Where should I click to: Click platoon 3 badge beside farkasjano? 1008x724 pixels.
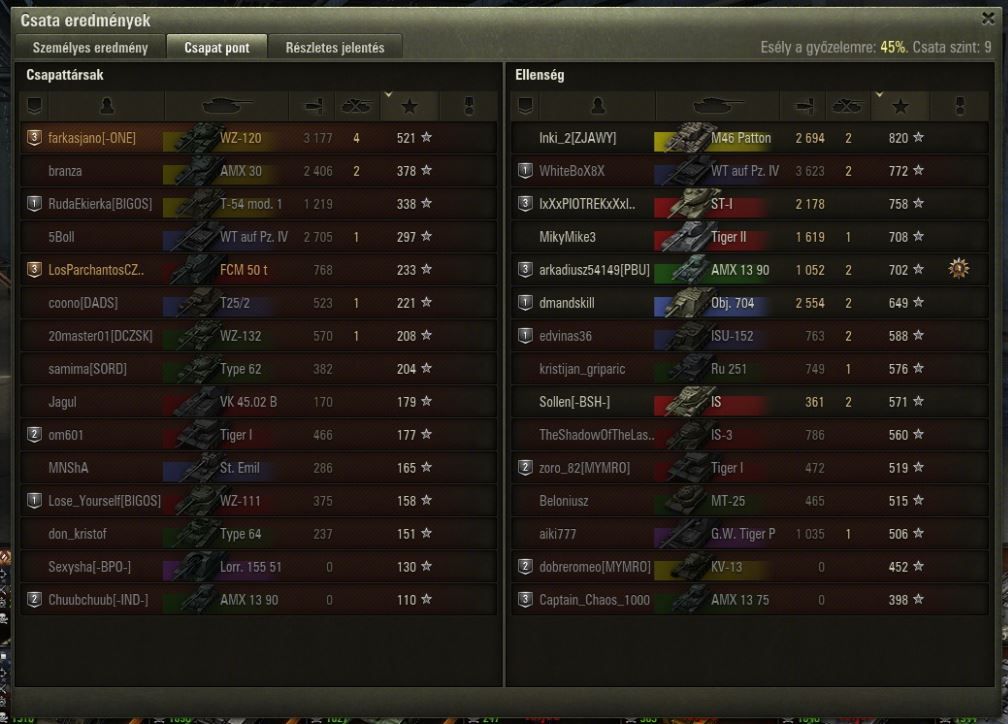click(x=34, y=138)
